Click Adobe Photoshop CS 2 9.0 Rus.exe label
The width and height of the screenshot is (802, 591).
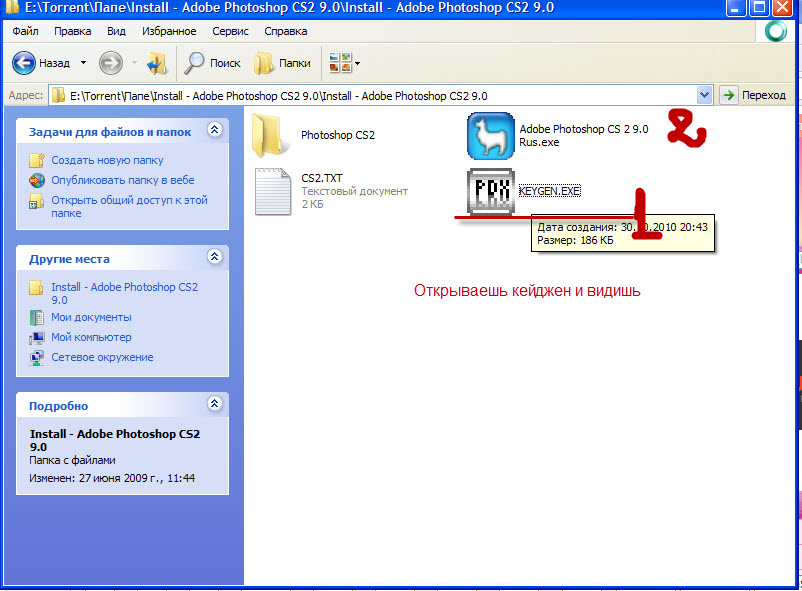(x=584, y=136)
